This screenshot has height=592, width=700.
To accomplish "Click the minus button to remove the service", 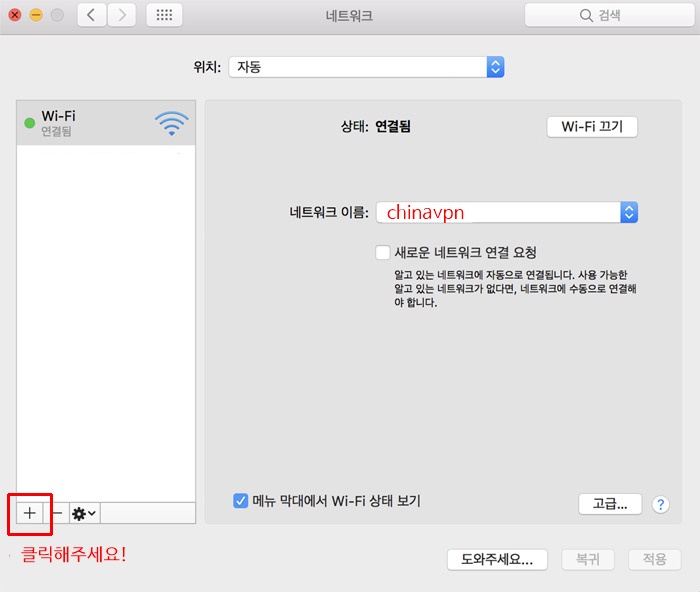I will pos(56,513).
